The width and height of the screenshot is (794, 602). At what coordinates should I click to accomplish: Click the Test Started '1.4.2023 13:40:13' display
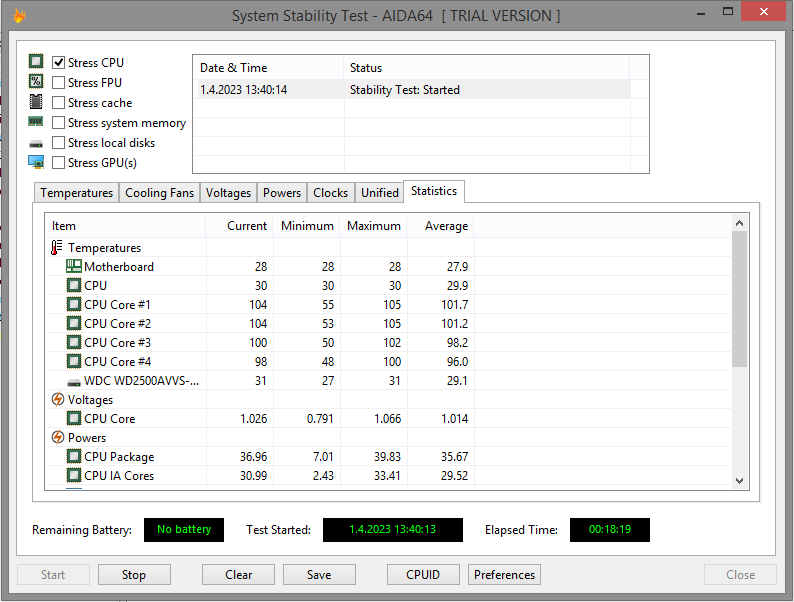click(x=392, y=530)
